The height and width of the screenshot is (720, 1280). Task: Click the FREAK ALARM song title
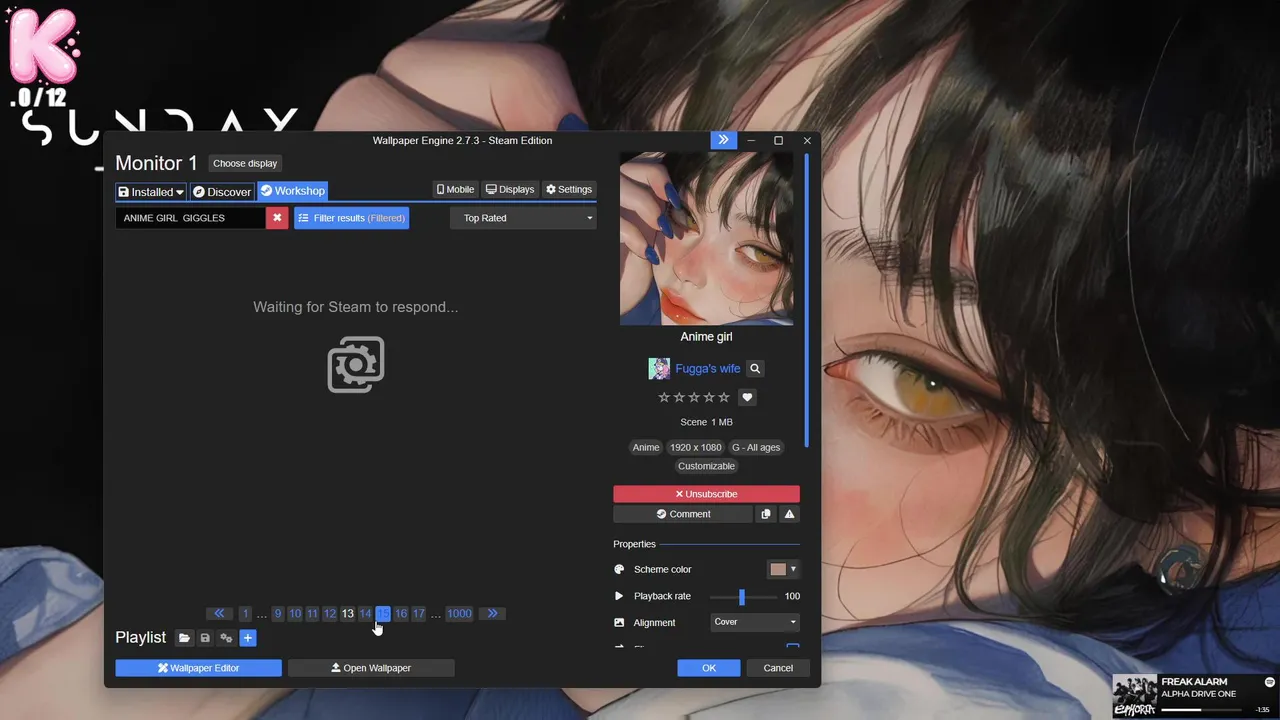click(x=1194, y=682)
